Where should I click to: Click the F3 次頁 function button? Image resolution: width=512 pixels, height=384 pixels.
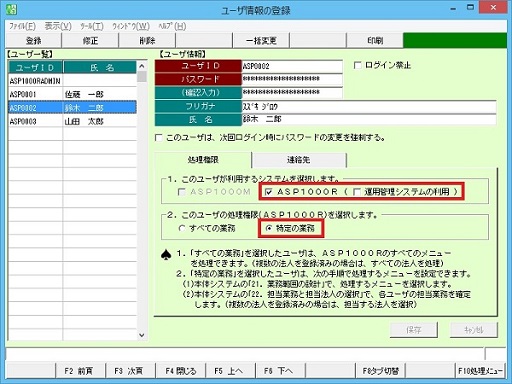click(x=130, y=371)
